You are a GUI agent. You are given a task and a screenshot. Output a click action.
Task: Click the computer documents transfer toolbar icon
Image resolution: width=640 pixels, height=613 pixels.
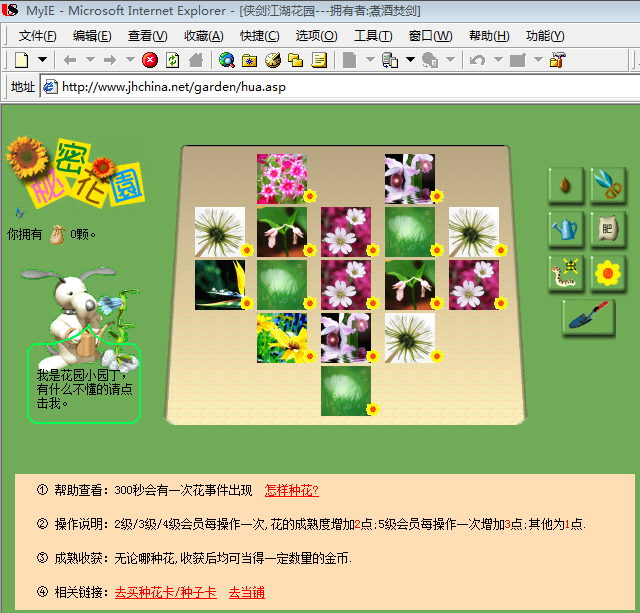pyautogui.click(x=390, y=60)
